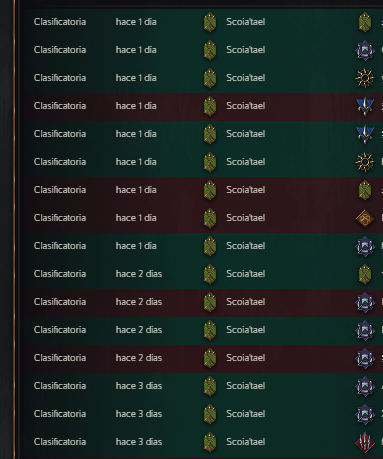This screenshot has height=459, width=383.
Task: Click the red Monsters opponent faction icon
Action: point(365,442)
